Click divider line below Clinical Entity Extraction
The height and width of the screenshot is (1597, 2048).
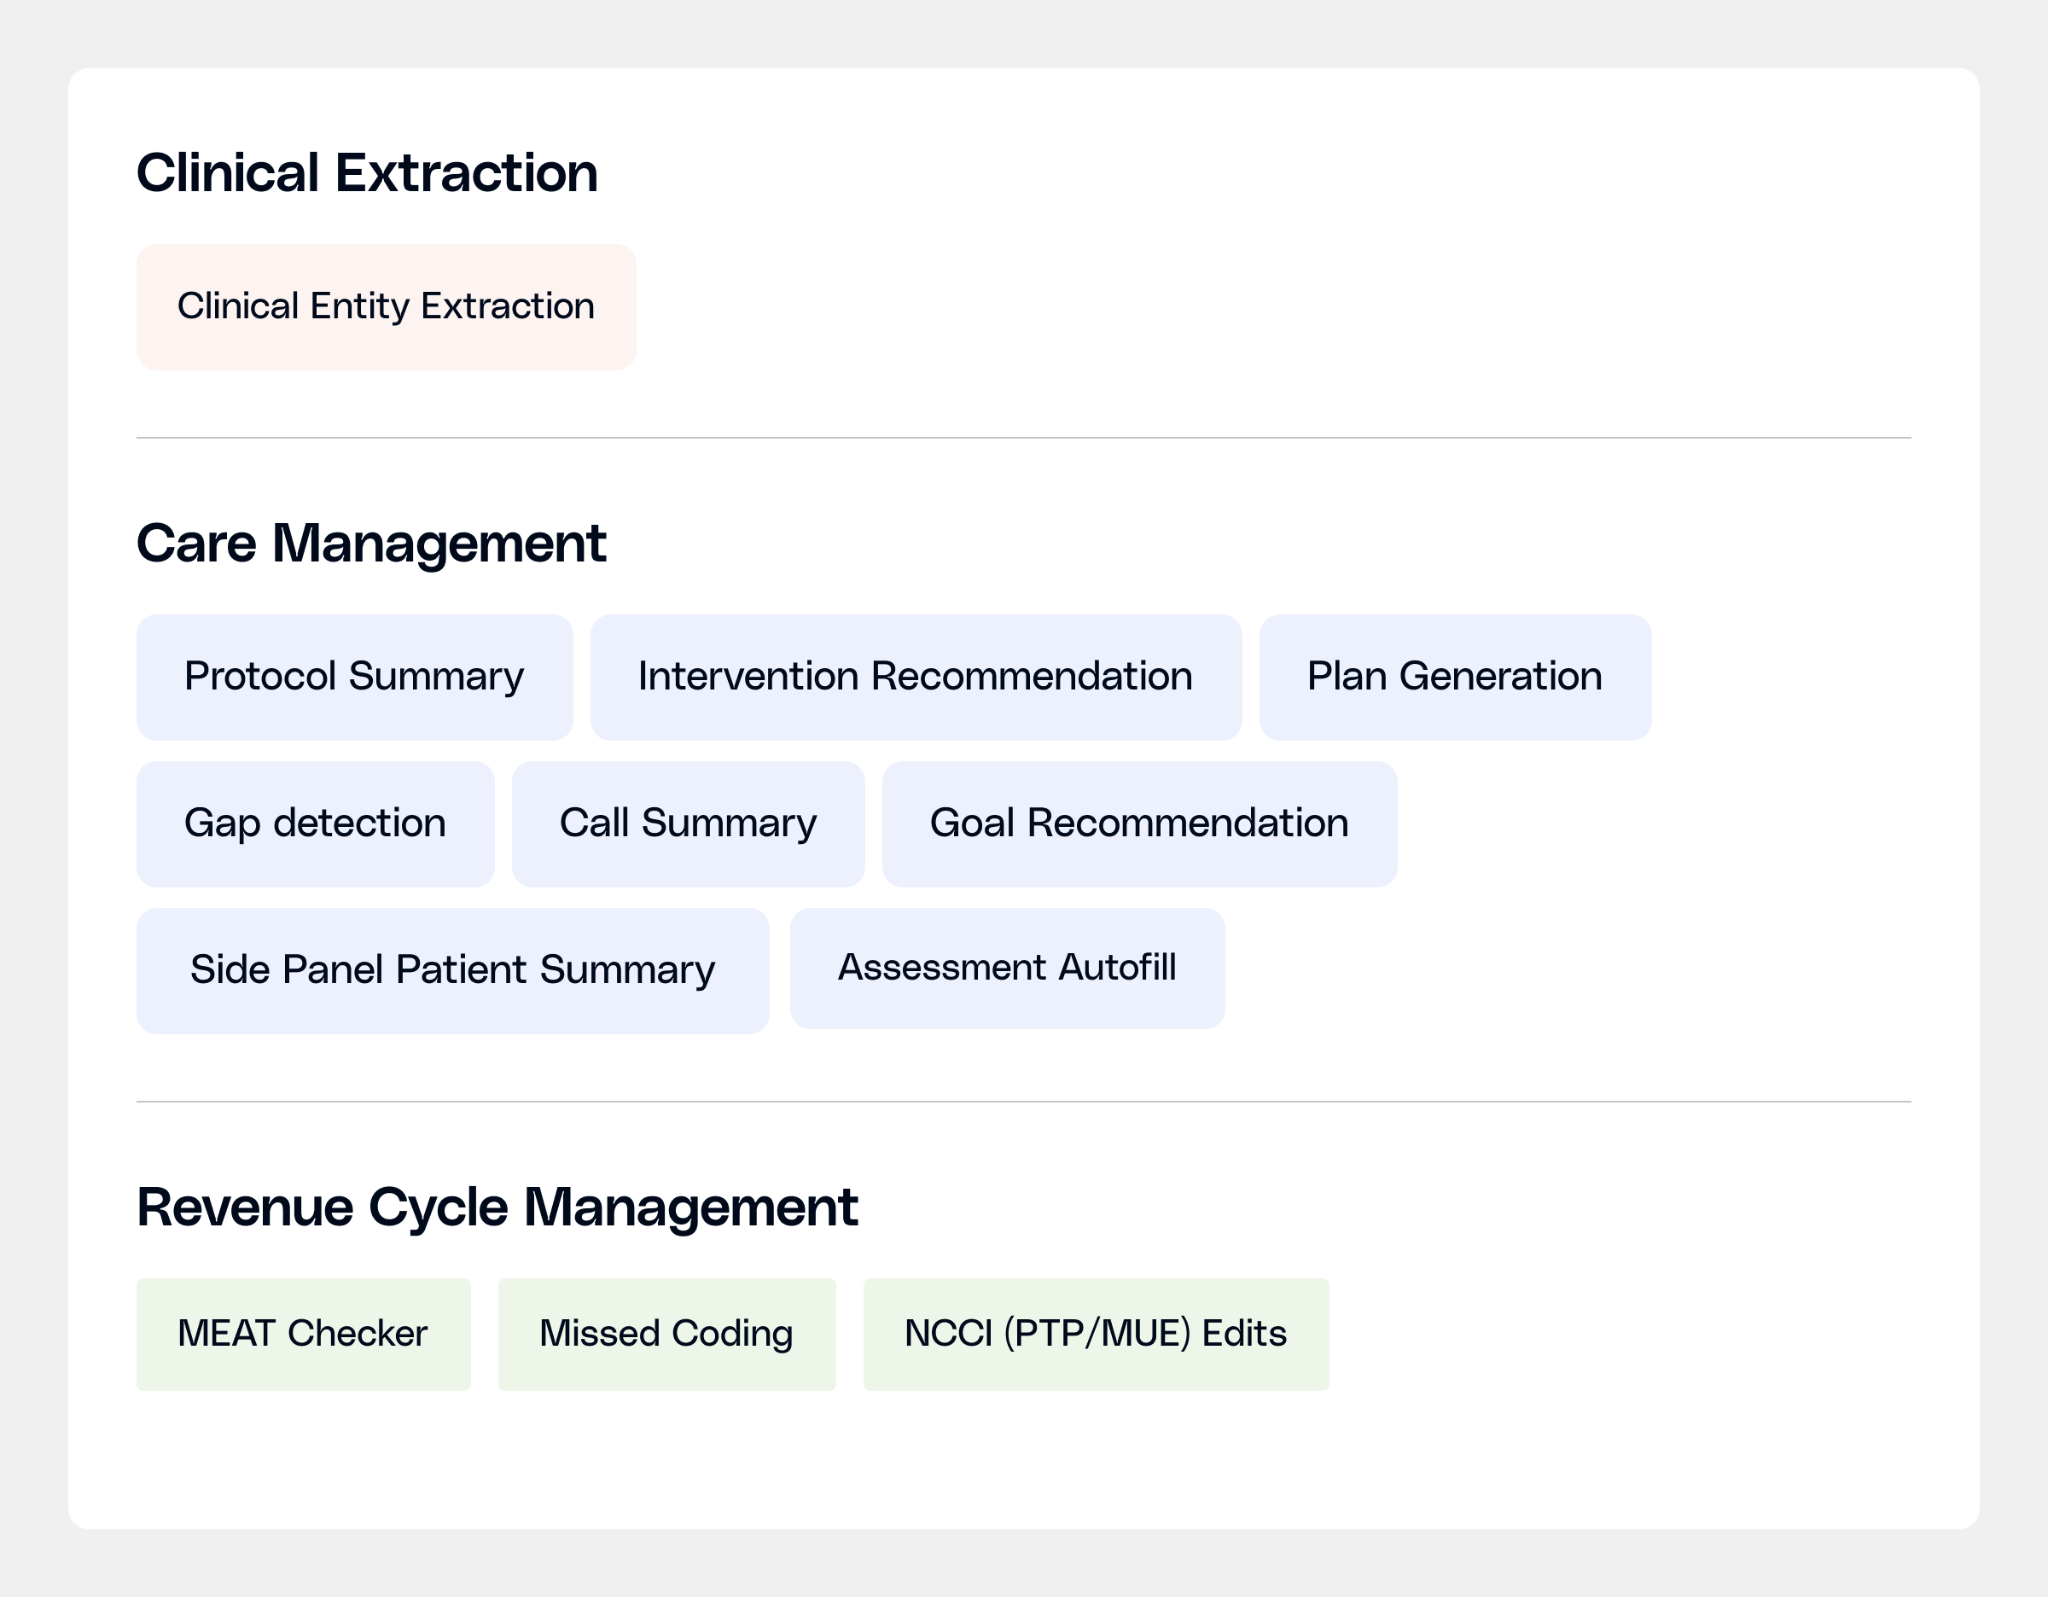(1023, 438)
